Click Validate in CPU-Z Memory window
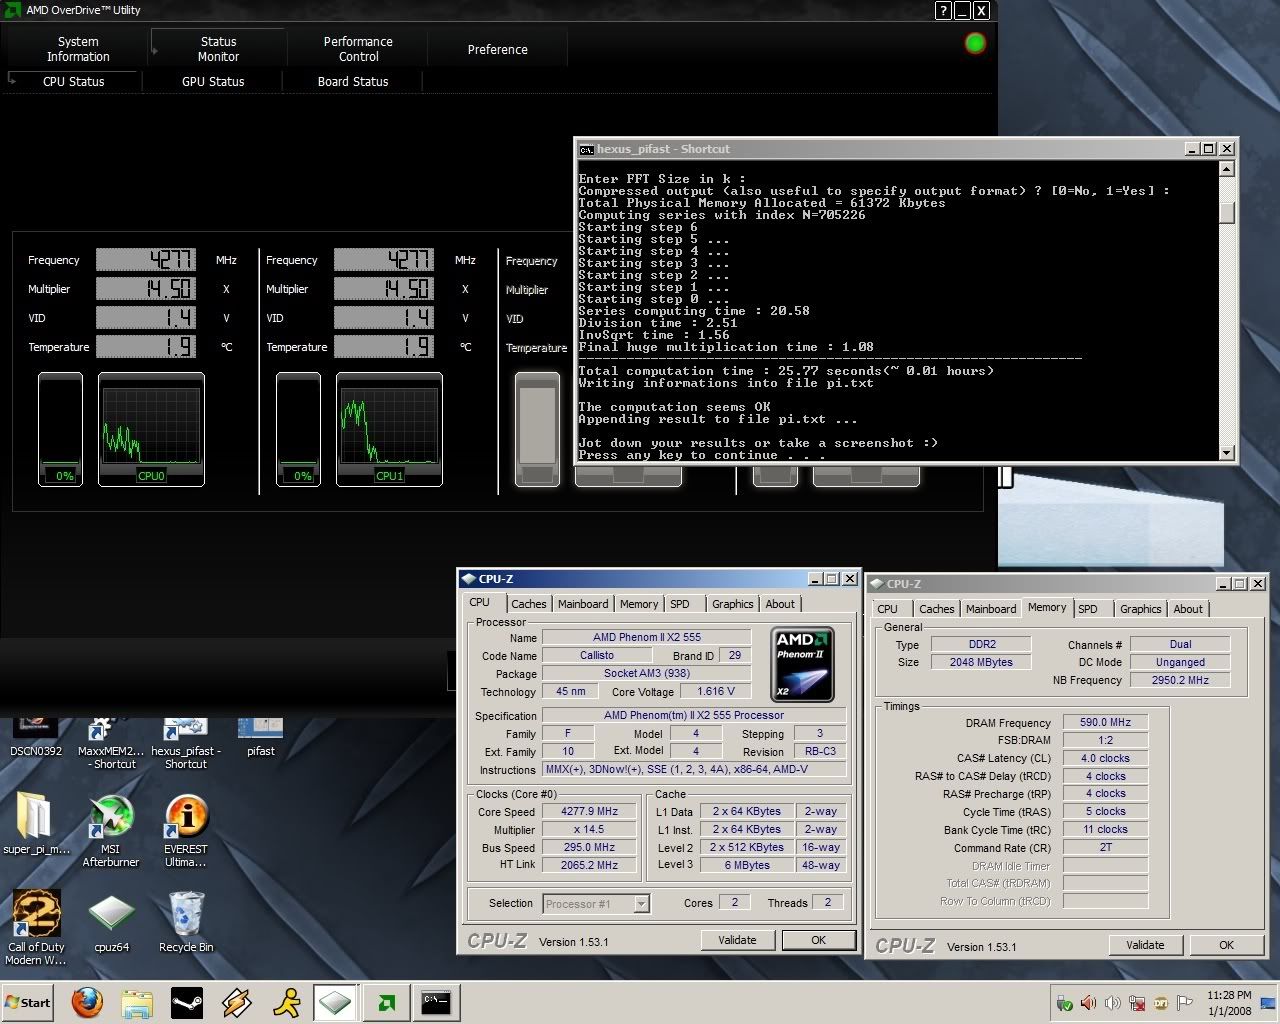Viewport: 1280px width, 1024px height. pyautogui.click(x=1145, y=945)
